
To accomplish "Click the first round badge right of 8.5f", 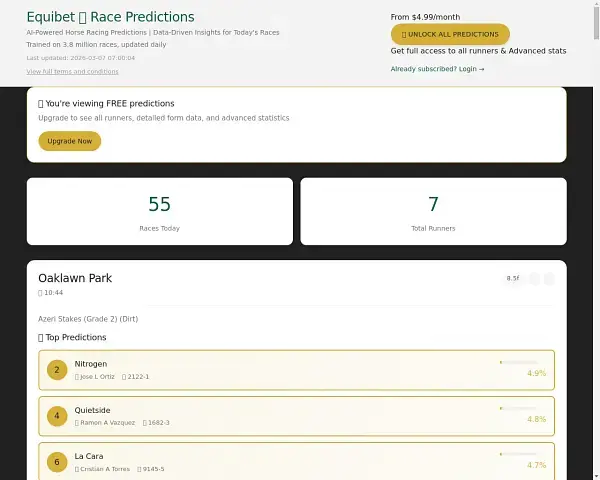I will coord(535,278).
